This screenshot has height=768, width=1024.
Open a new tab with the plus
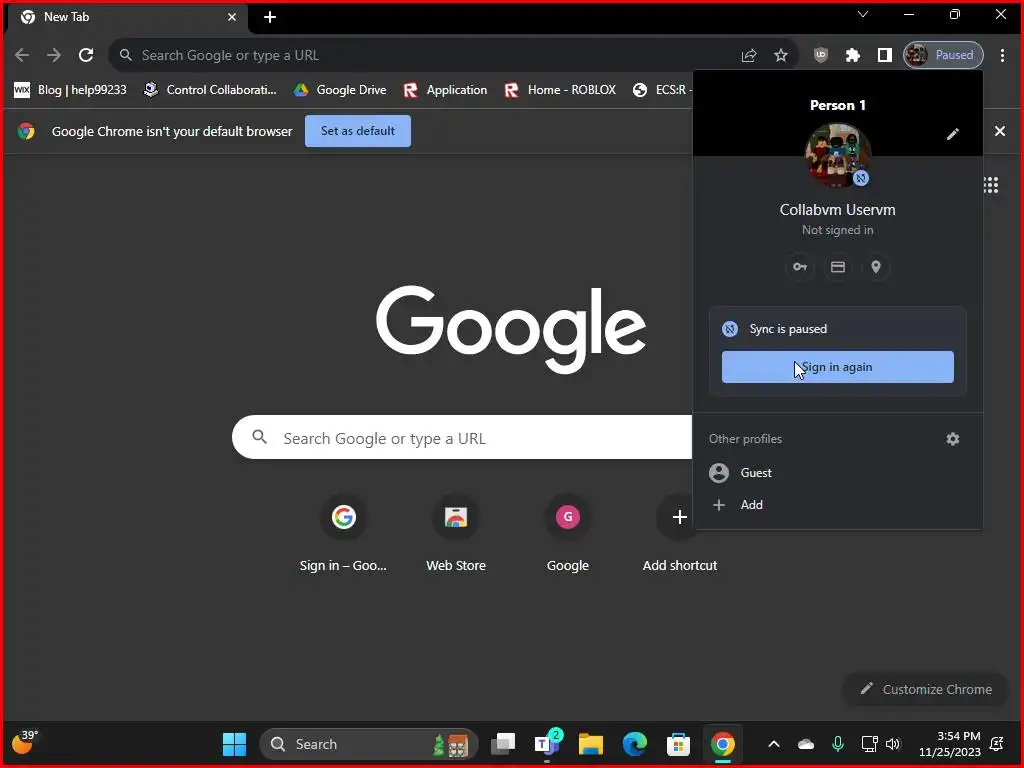click(x=270, y=18)
